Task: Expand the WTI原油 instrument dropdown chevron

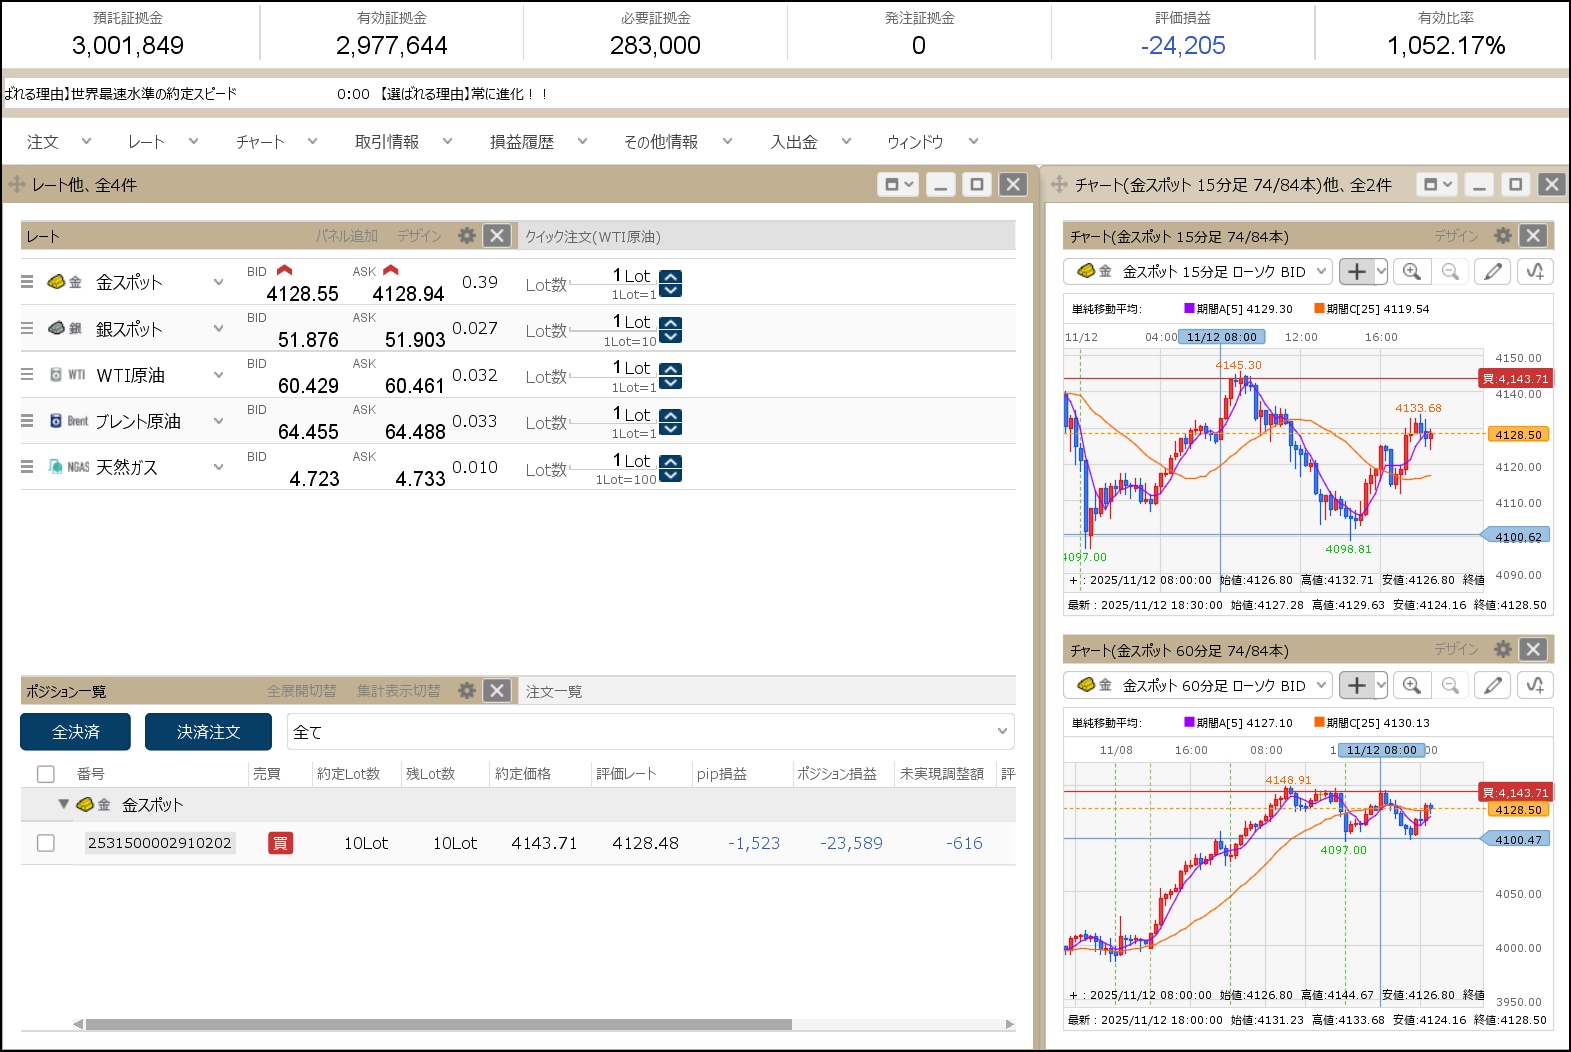Action: point(218,375)
